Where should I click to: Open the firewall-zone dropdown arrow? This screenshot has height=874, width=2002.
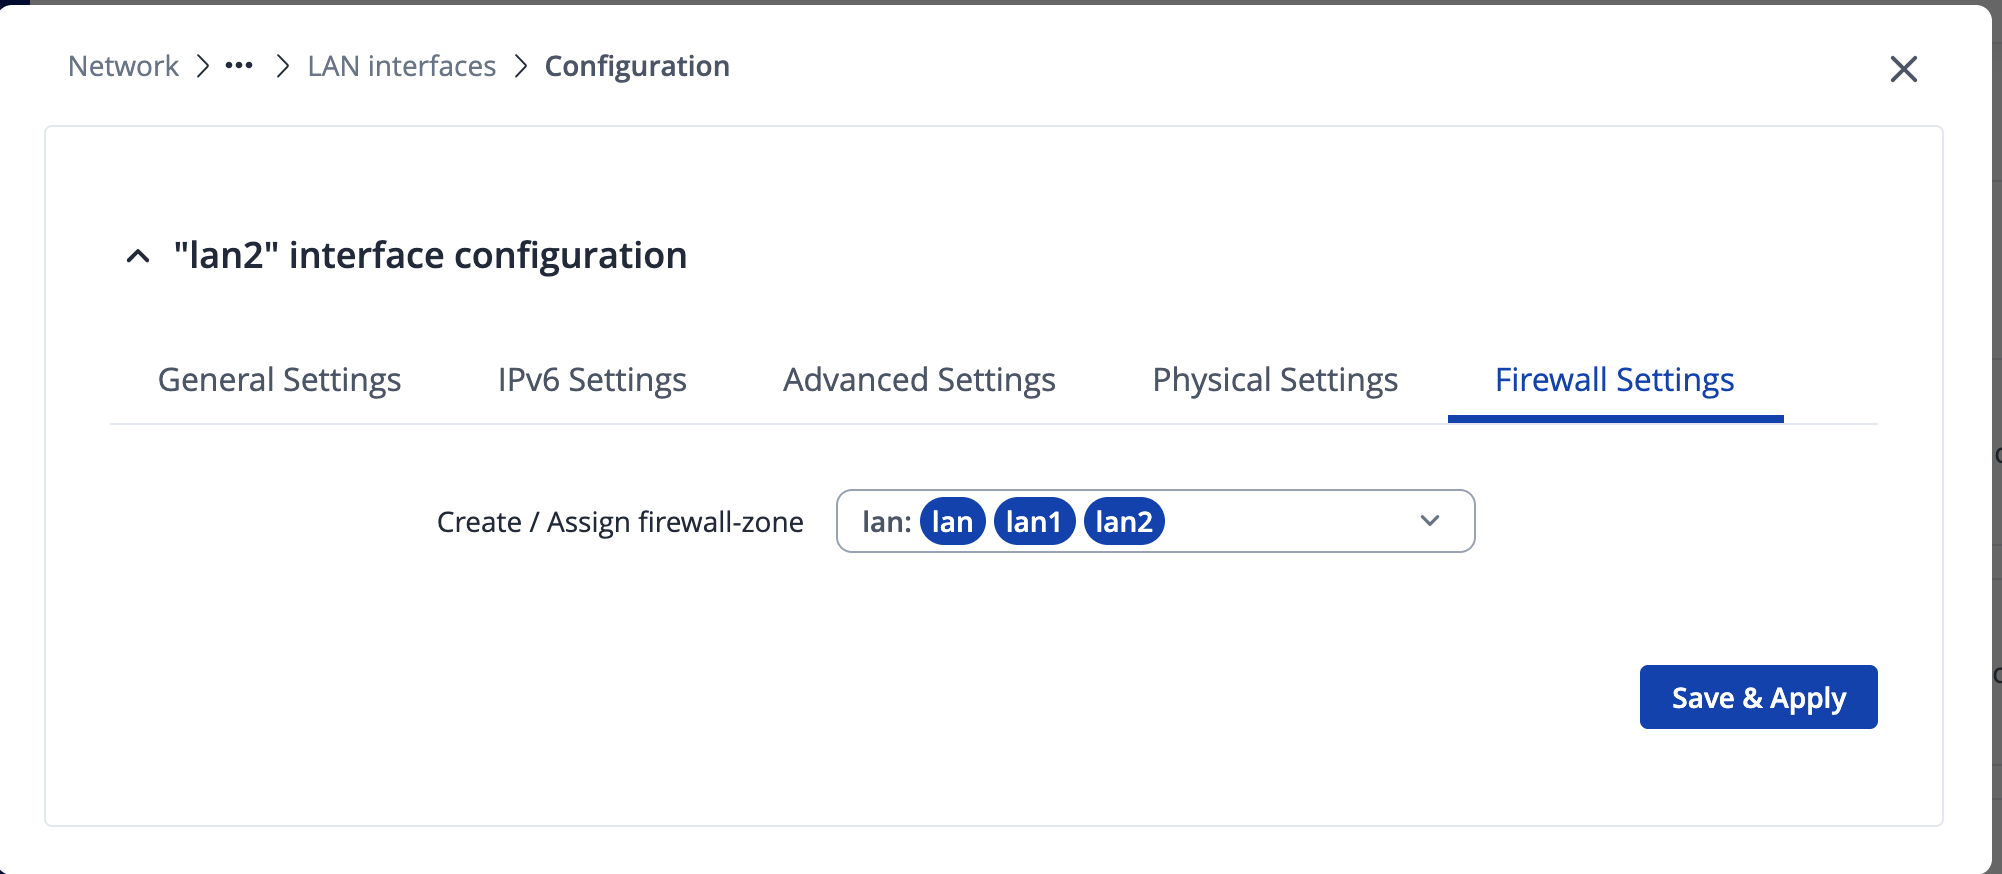[x=1430, y=521]
